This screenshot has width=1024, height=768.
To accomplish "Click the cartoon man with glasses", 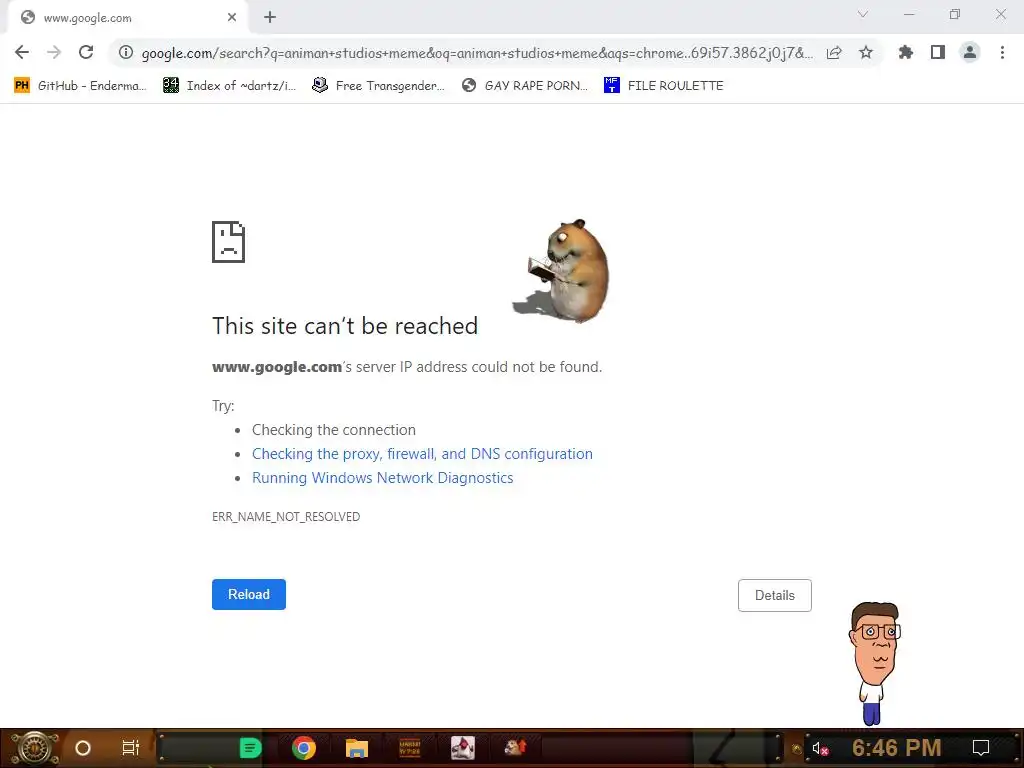I will coord(874,663).
